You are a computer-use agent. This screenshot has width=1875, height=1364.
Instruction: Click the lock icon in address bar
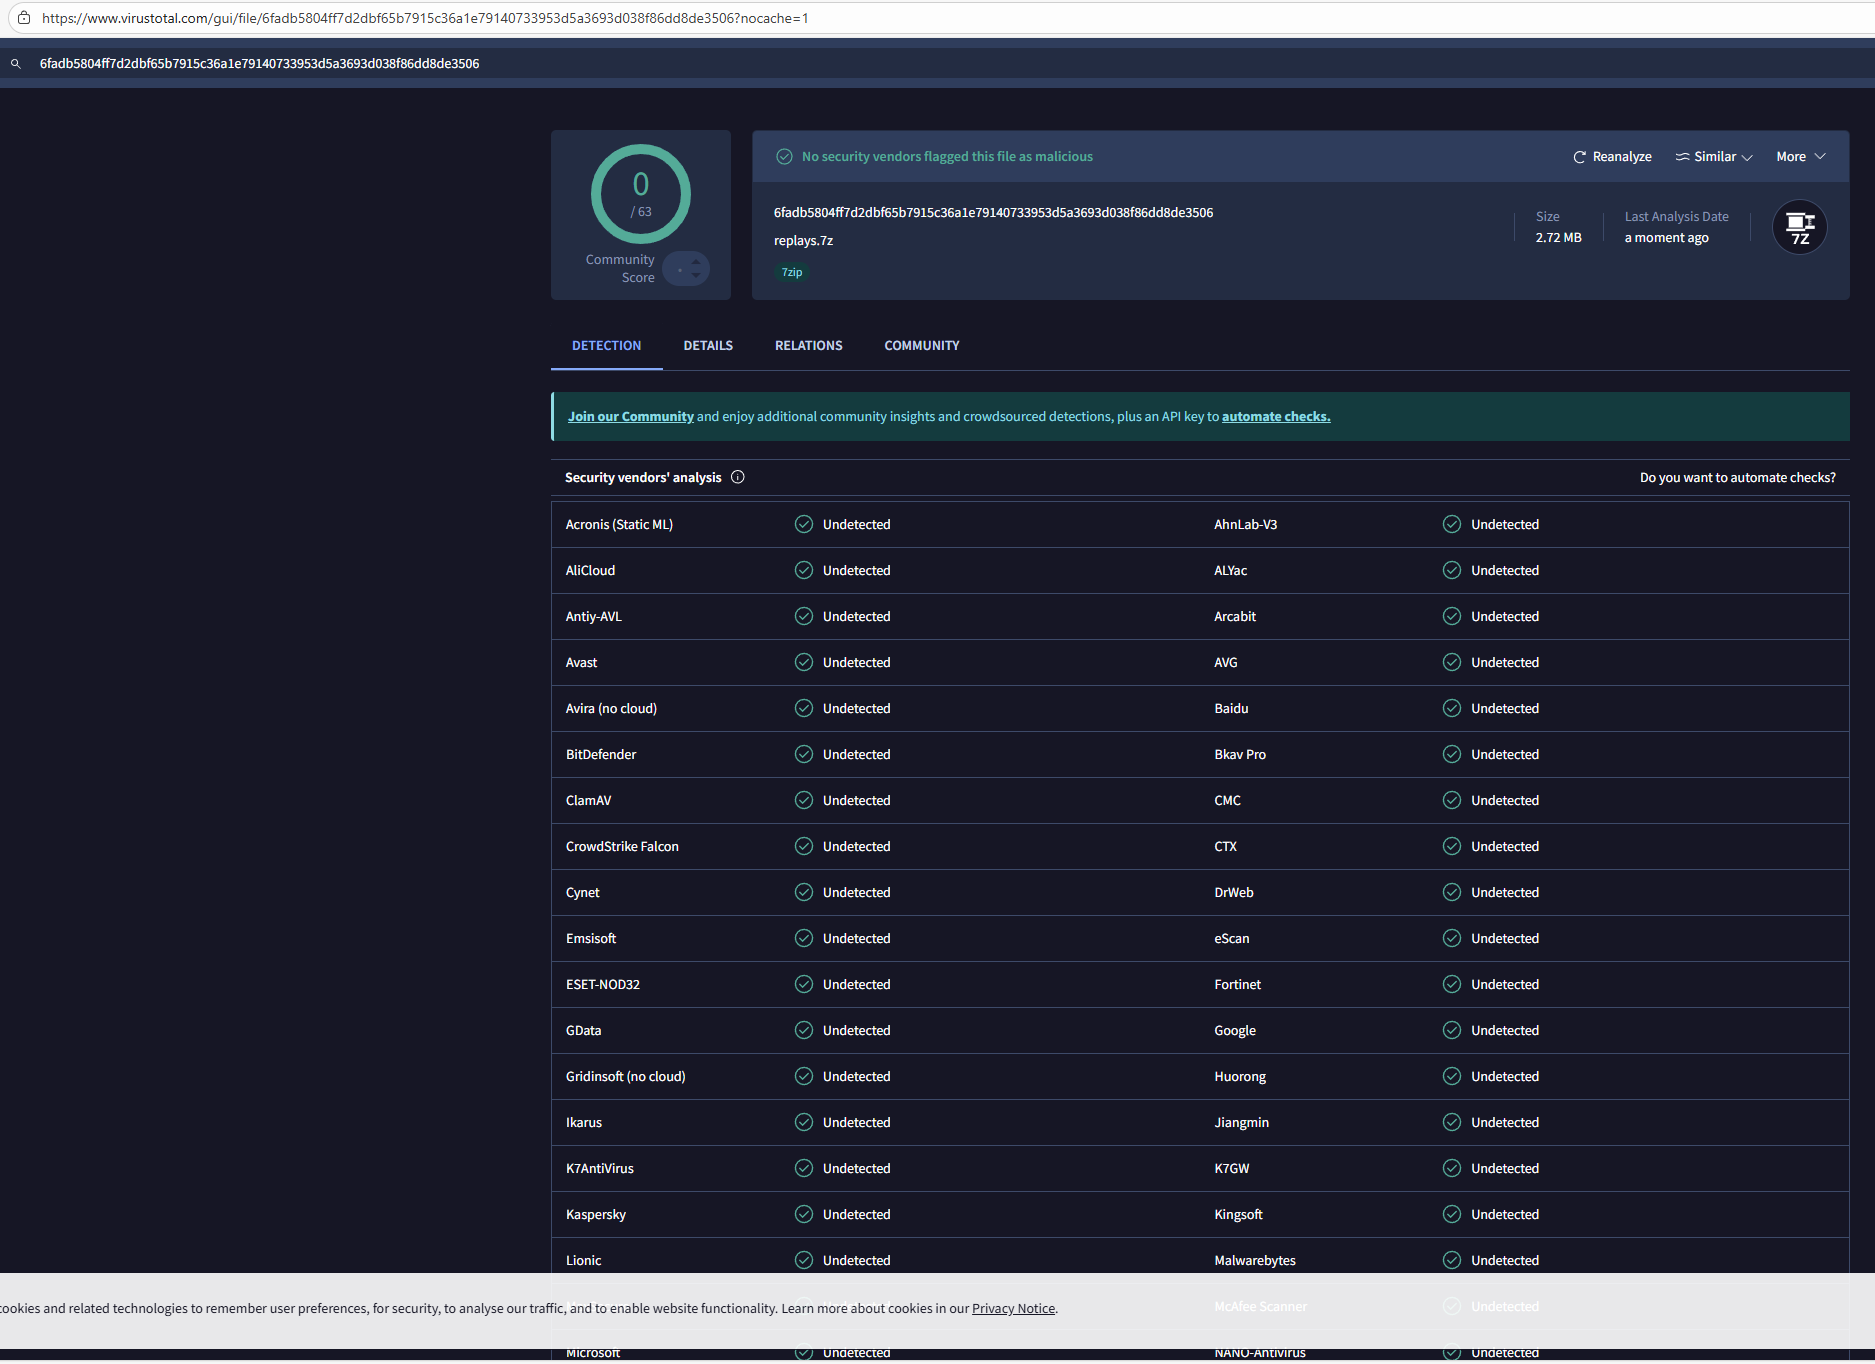24,18
